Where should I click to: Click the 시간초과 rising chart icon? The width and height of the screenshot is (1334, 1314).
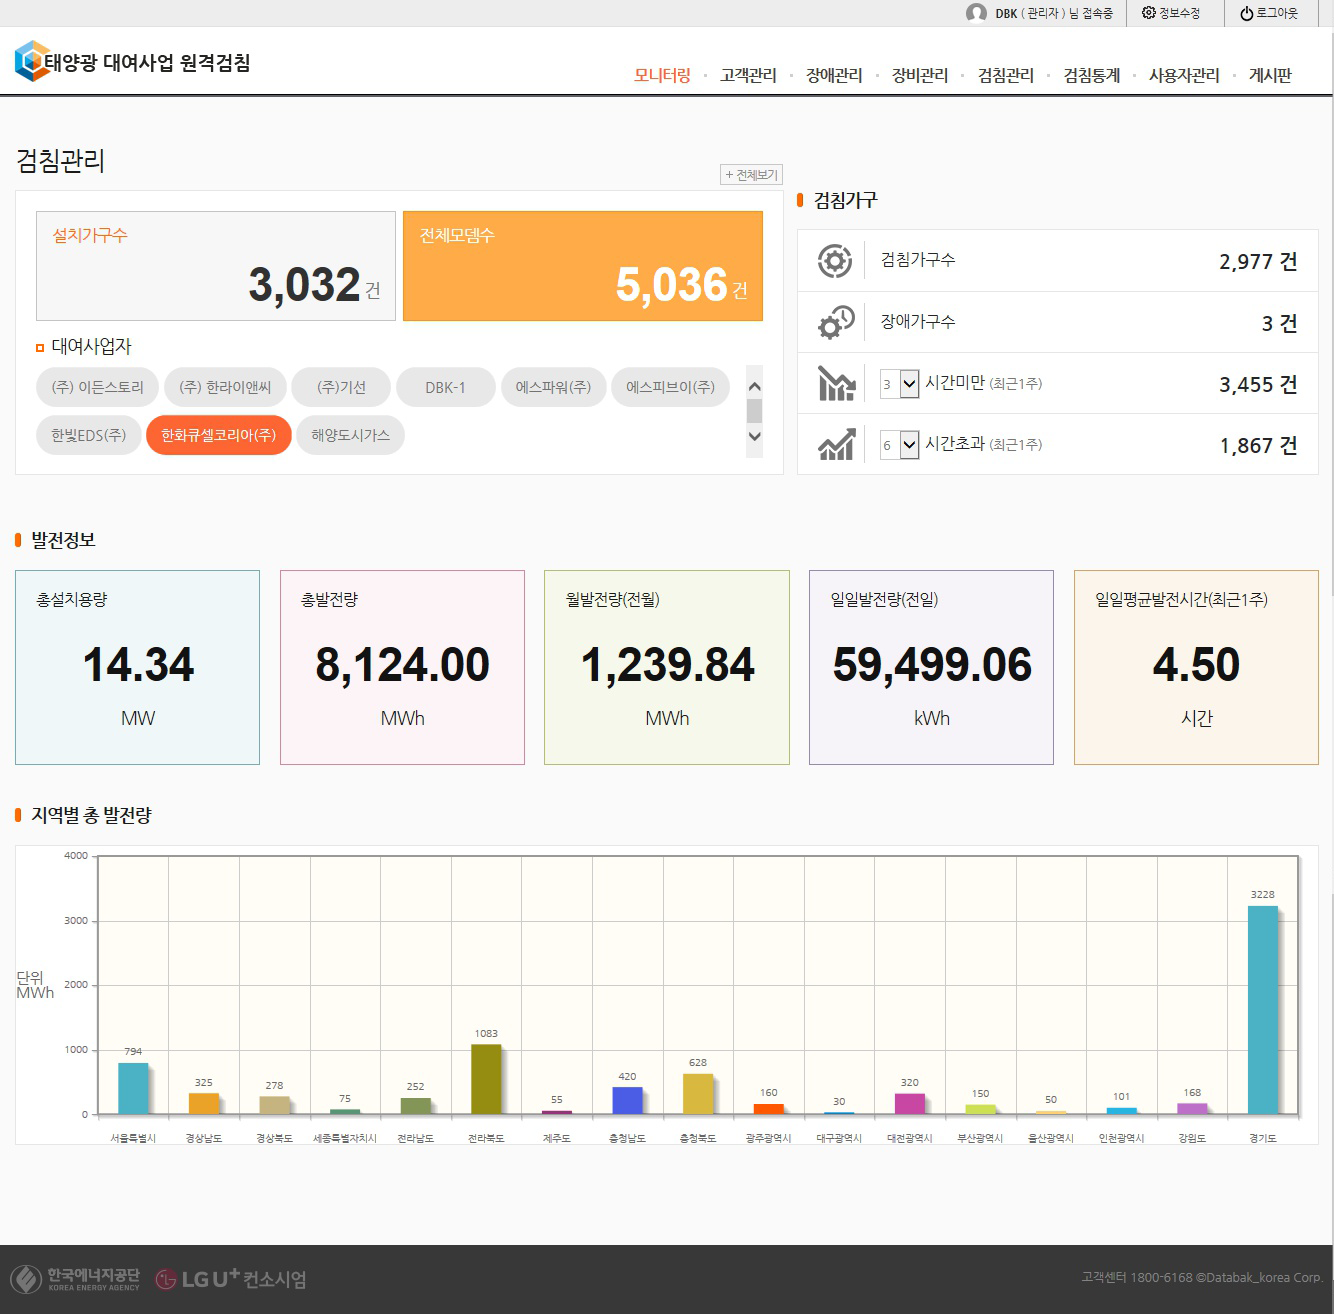[x=836, y=444]
